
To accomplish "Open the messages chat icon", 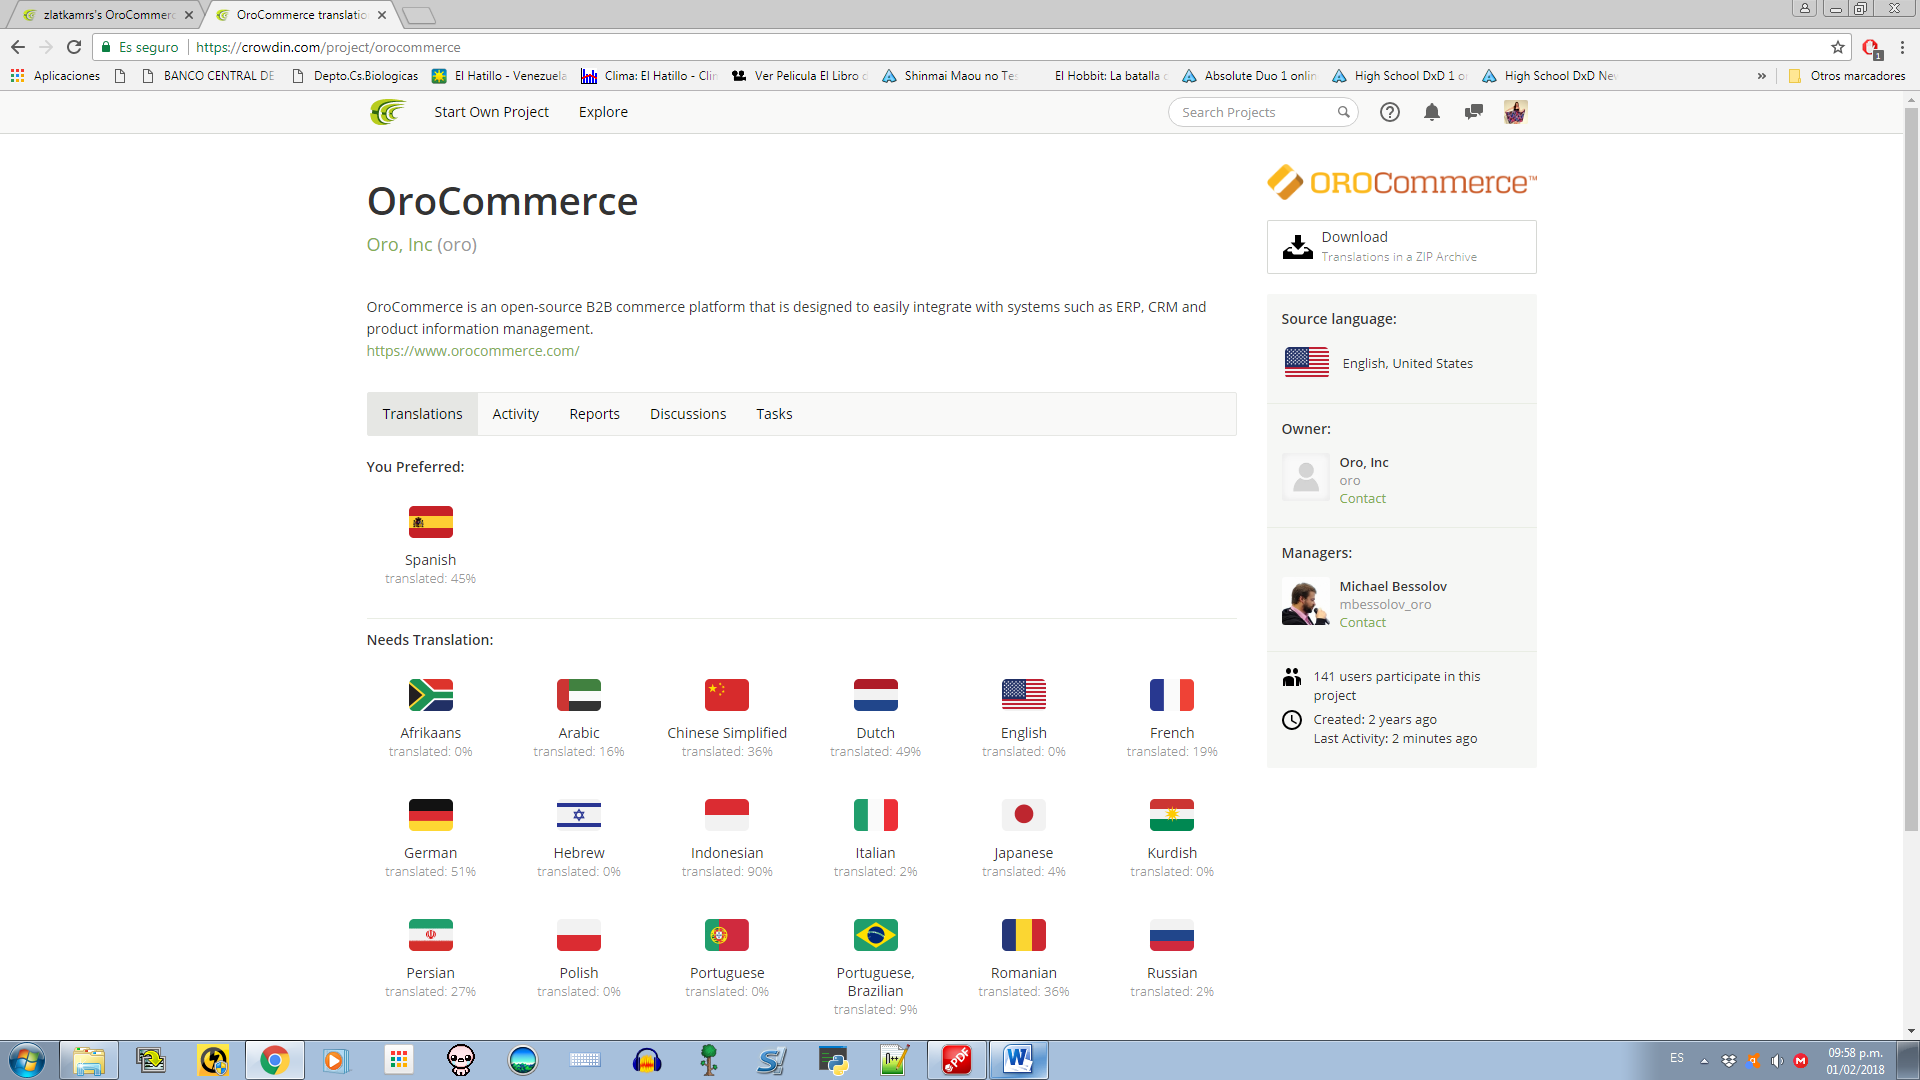I will [1473, 112].
